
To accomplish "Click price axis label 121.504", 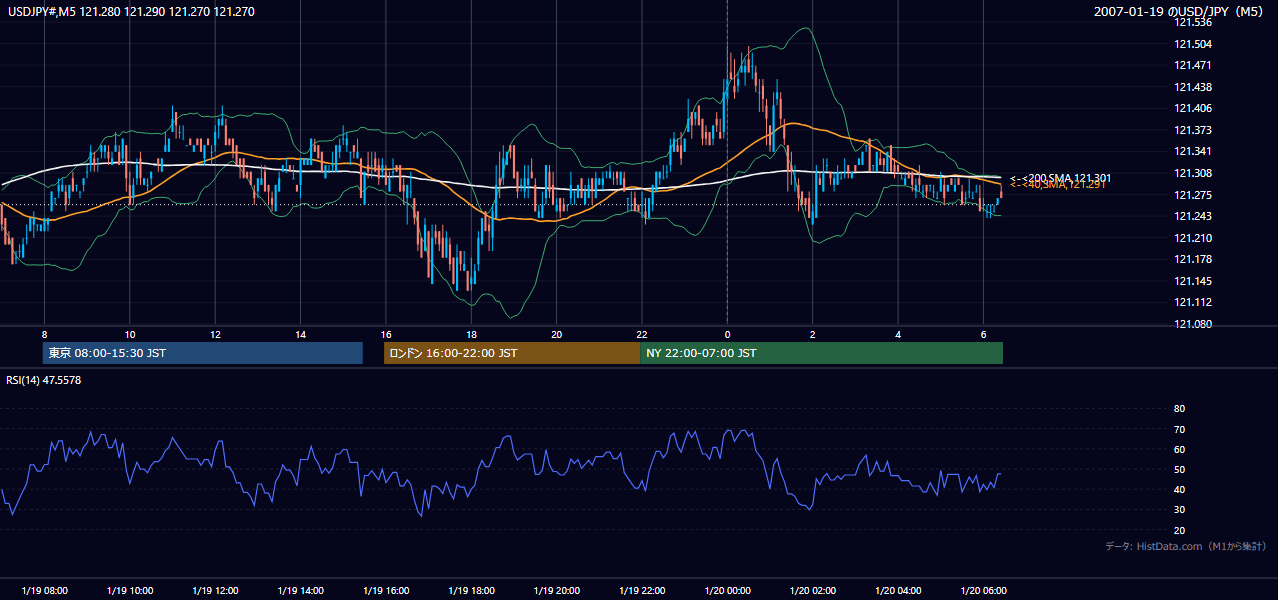I will pos(1194,44).
